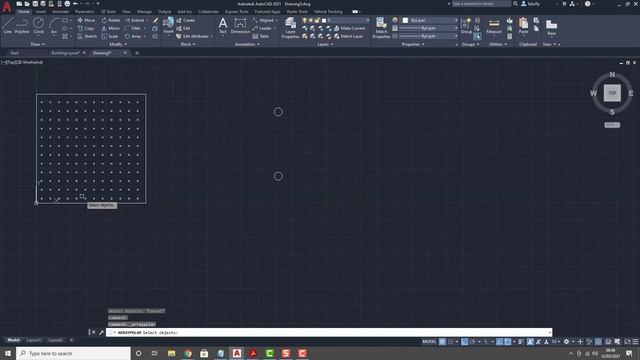This screenshot has width=640, height=360.
Task: Expand the Utilities panel
Action: (x=498, y=44)
